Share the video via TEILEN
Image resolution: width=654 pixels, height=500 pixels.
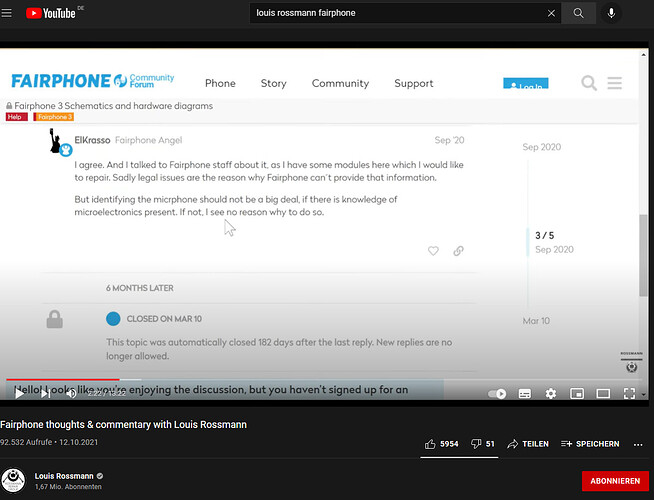528,444
